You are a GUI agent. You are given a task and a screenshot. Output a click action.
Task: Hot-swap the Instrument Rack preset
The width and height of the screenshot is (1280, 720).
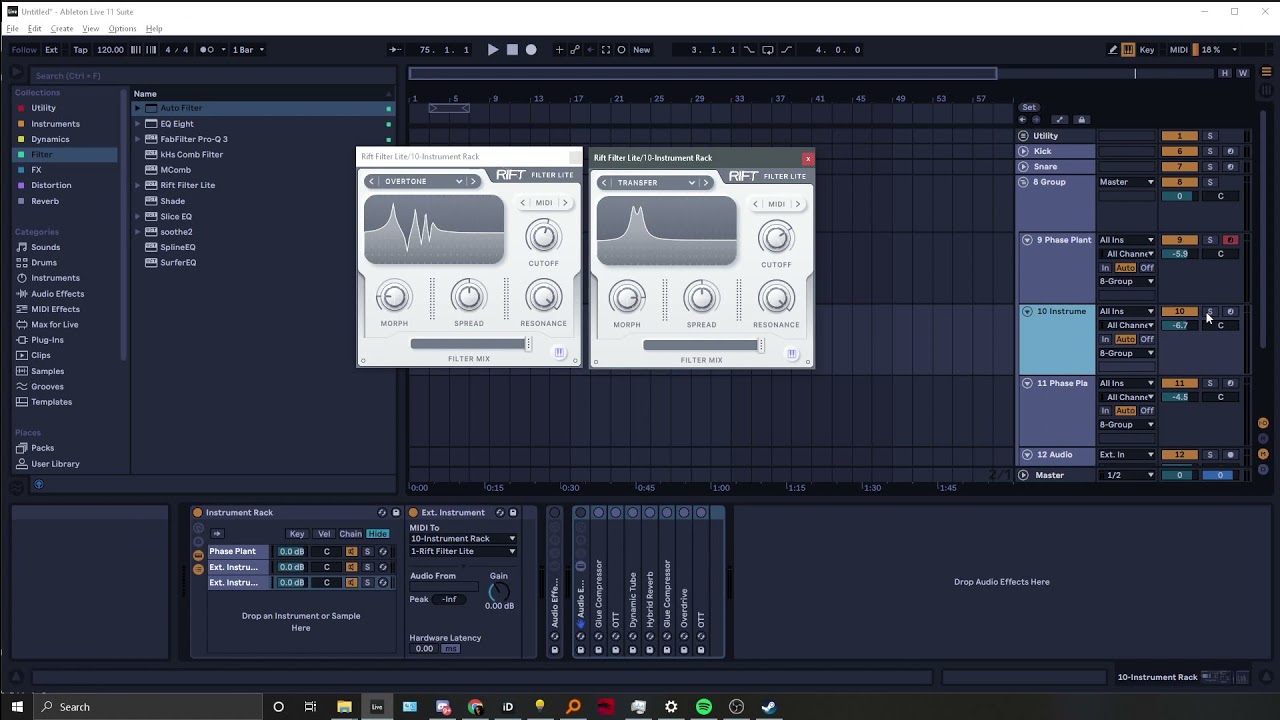[382, 513]
